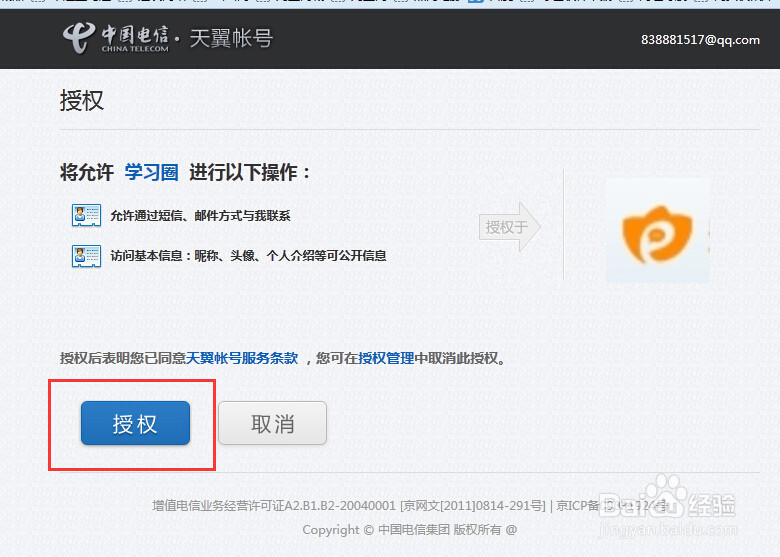Click the 授权 page heading

pyautogui.click(x=82, y=101)
